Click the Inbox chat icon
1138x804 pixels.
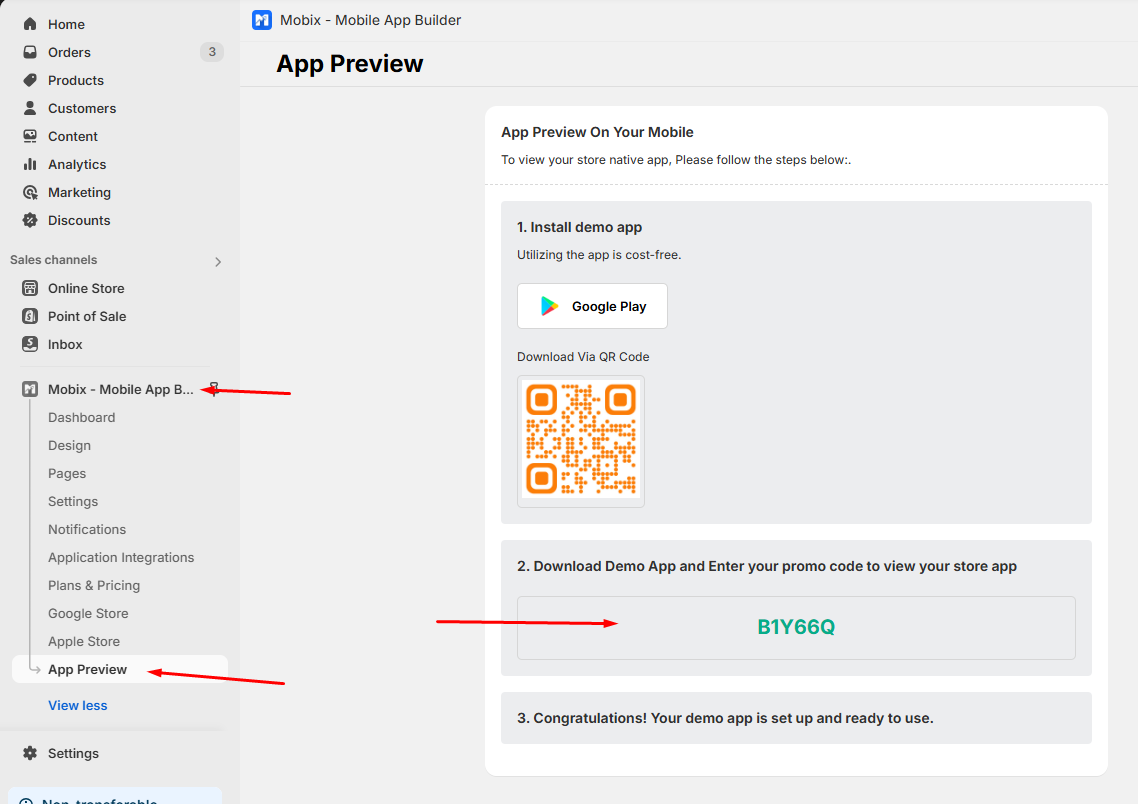[x=30, y=344]
